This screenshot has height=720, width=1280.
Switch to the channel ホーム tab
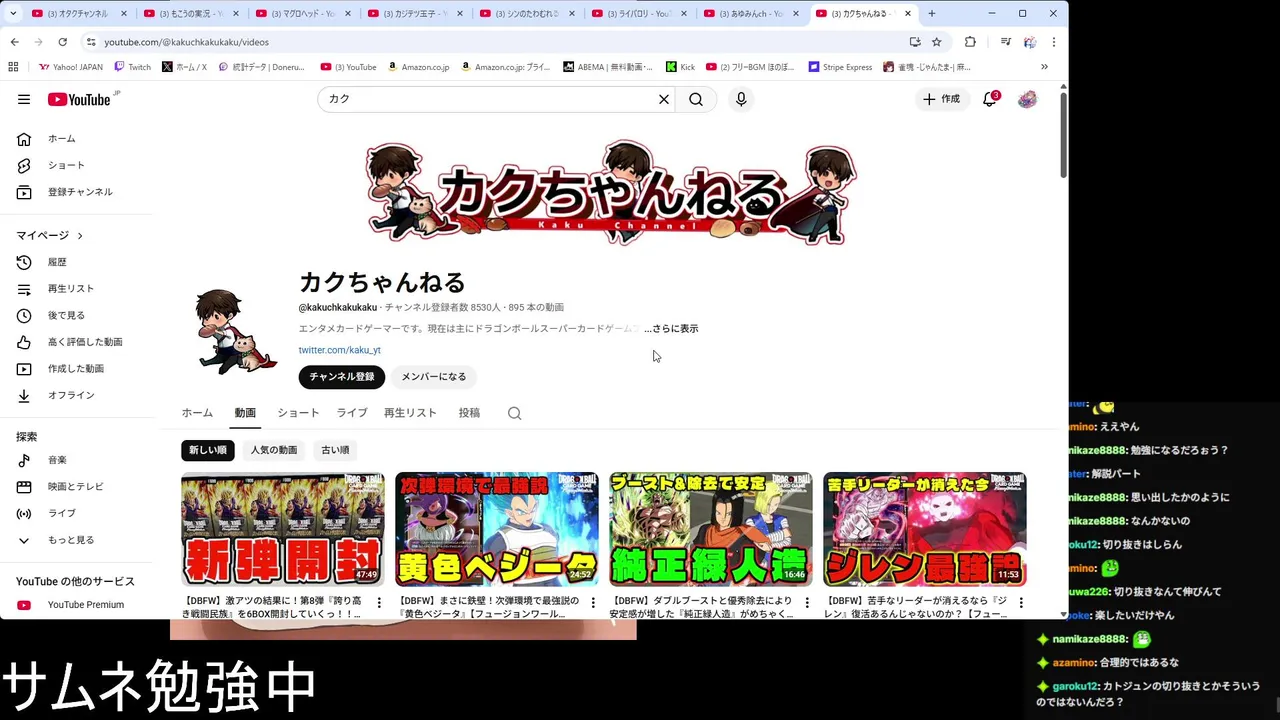point(197,413)
